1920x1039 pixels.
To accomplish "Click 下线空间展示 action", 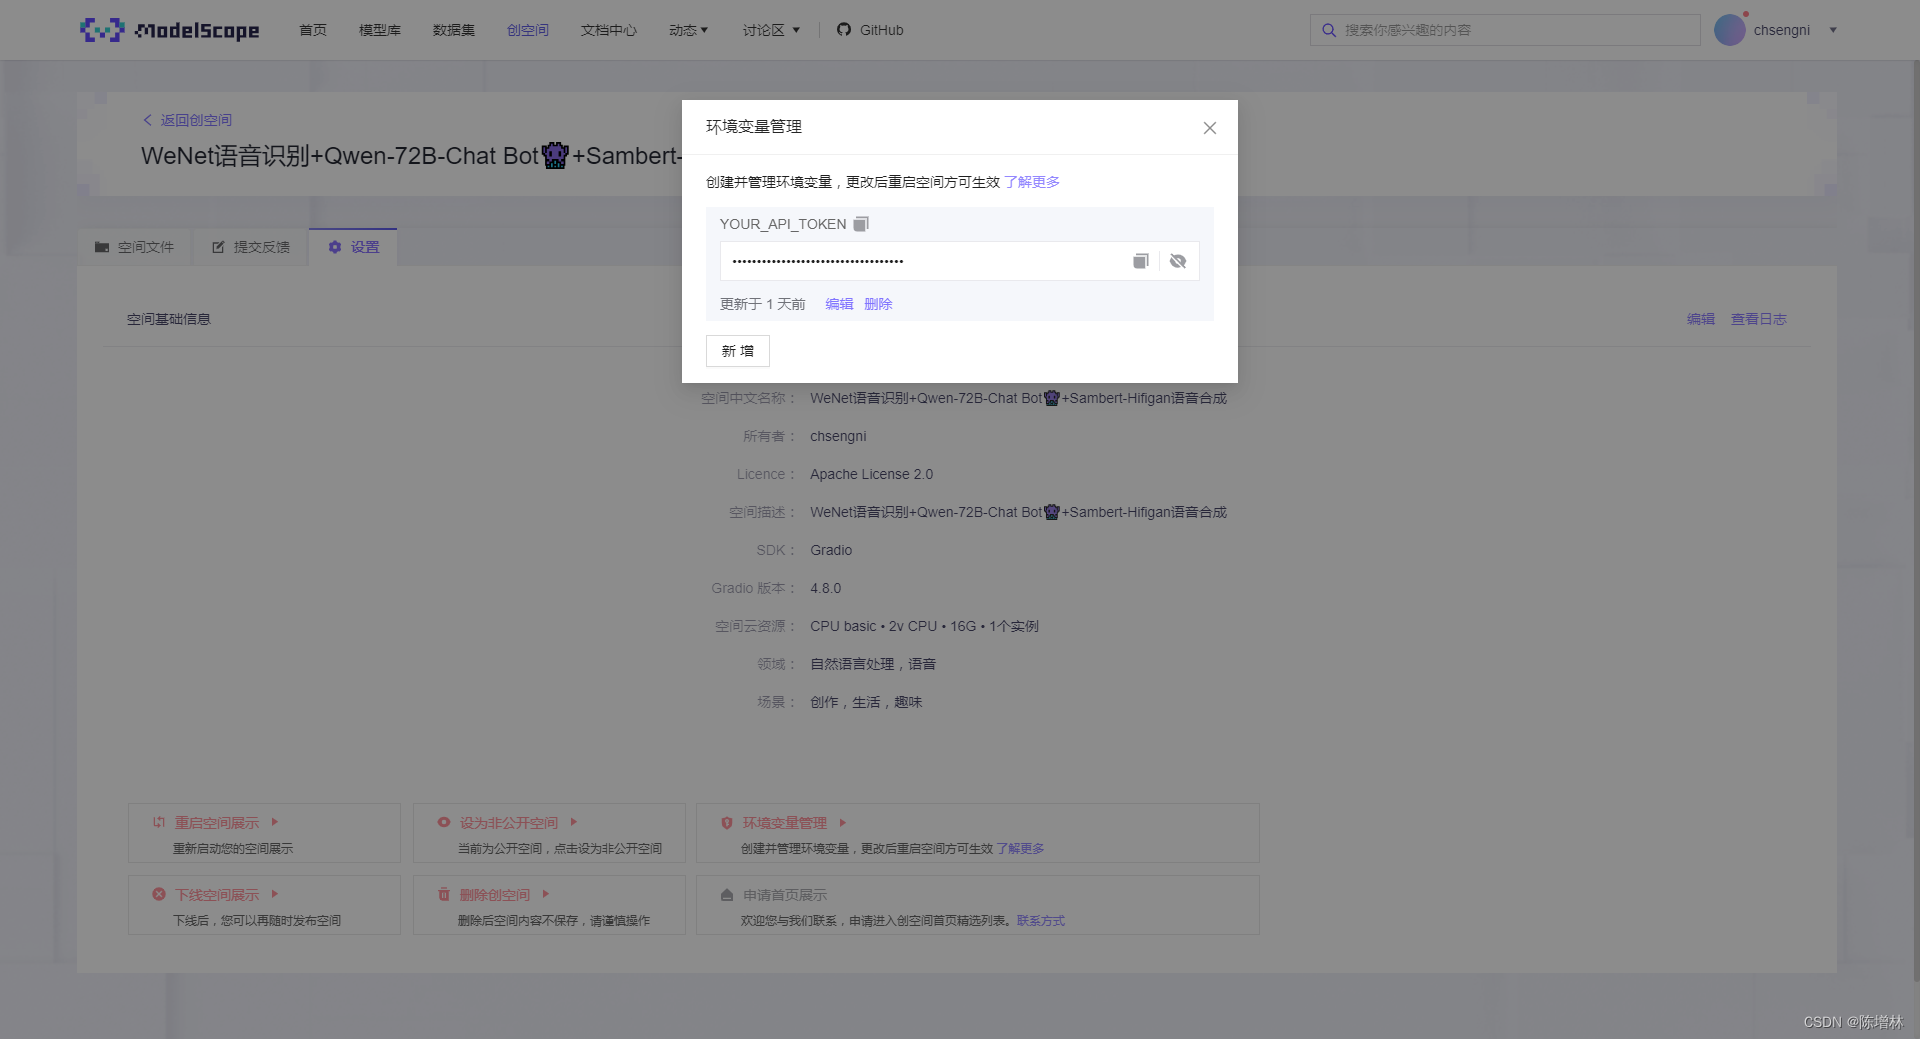I will click(x=217, y=895).
